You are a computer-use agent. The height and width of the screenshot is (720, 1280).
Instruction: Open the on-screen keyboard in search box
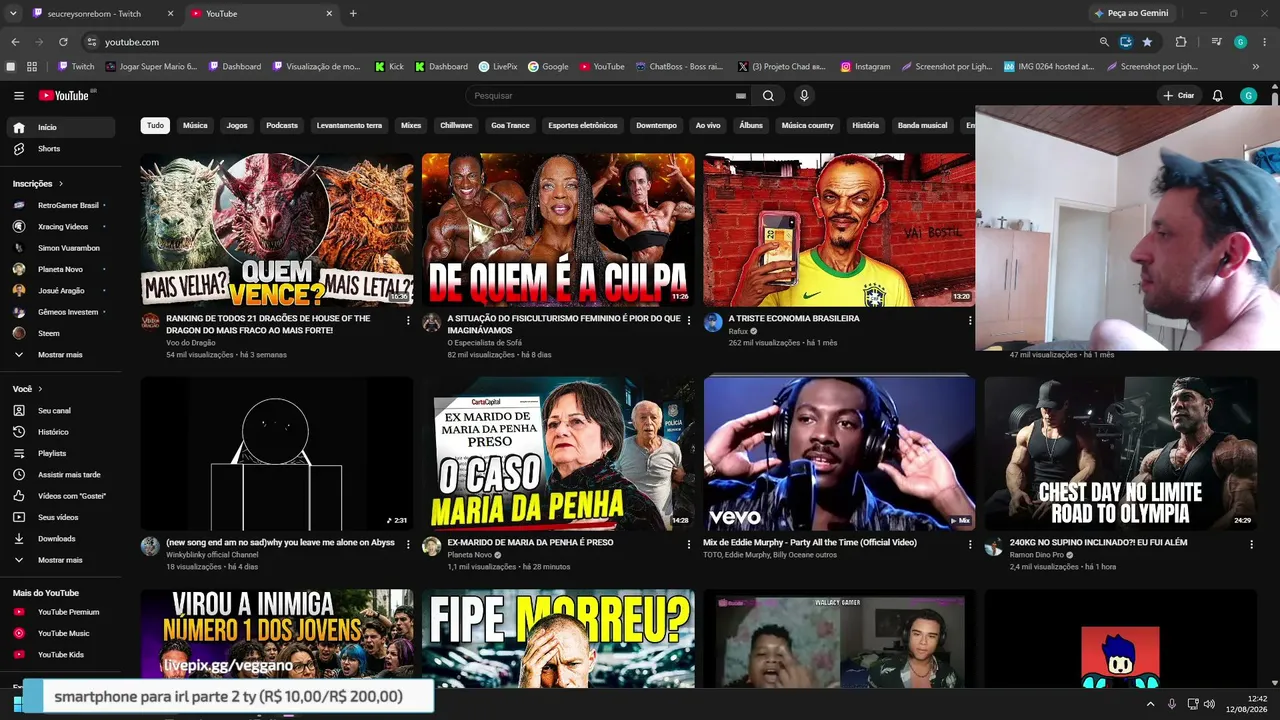[741, 96]
